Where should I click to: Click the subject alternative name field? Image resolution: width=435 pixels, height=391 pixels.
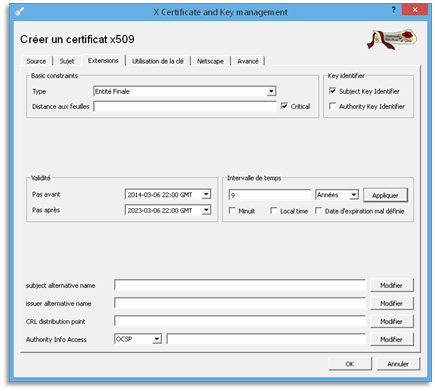point(240,285)
